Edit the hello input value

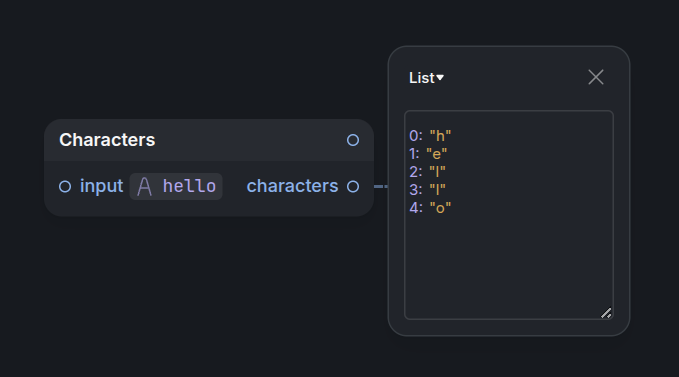coord(189,187)
